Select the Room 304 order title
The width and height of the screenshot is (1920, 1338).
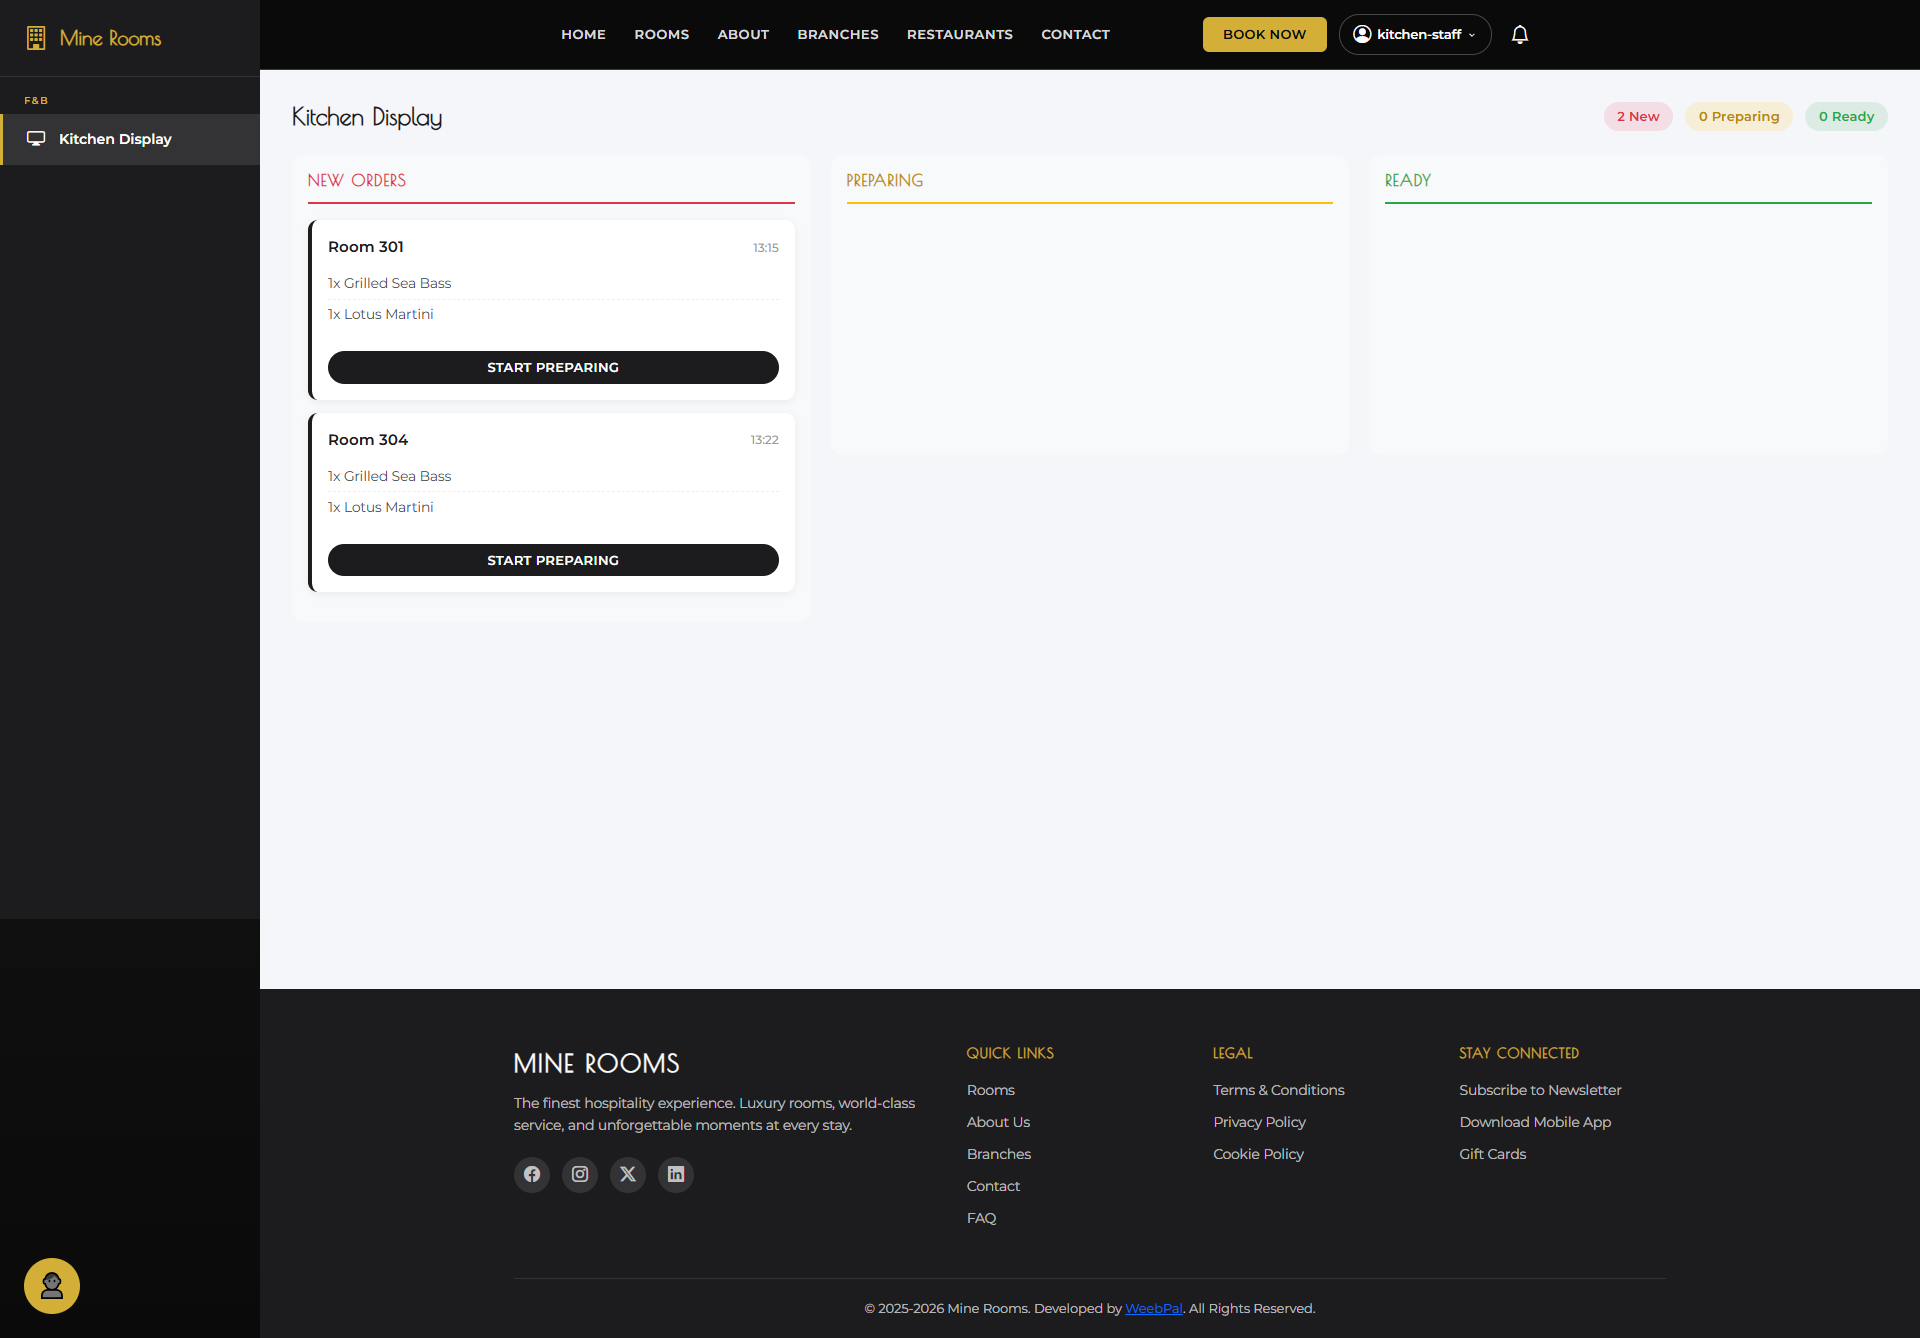coord(368,440)
